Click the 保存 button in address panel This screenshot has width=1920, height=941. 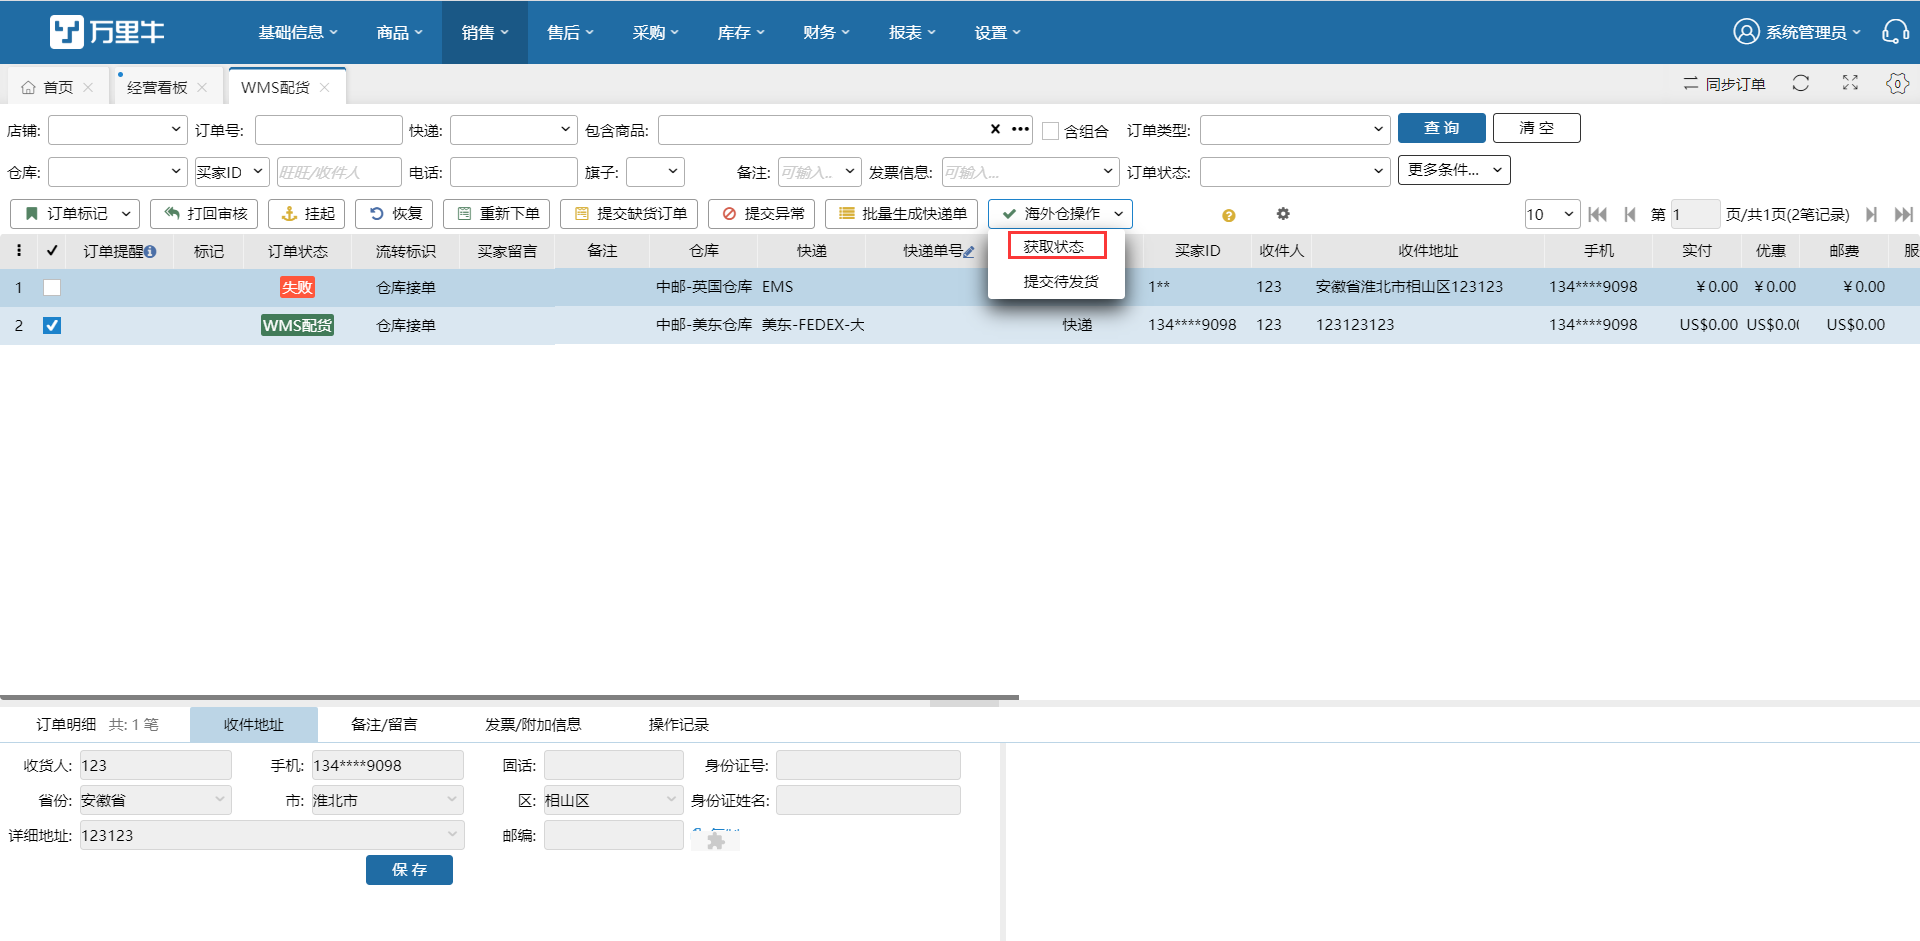point(409,870)
